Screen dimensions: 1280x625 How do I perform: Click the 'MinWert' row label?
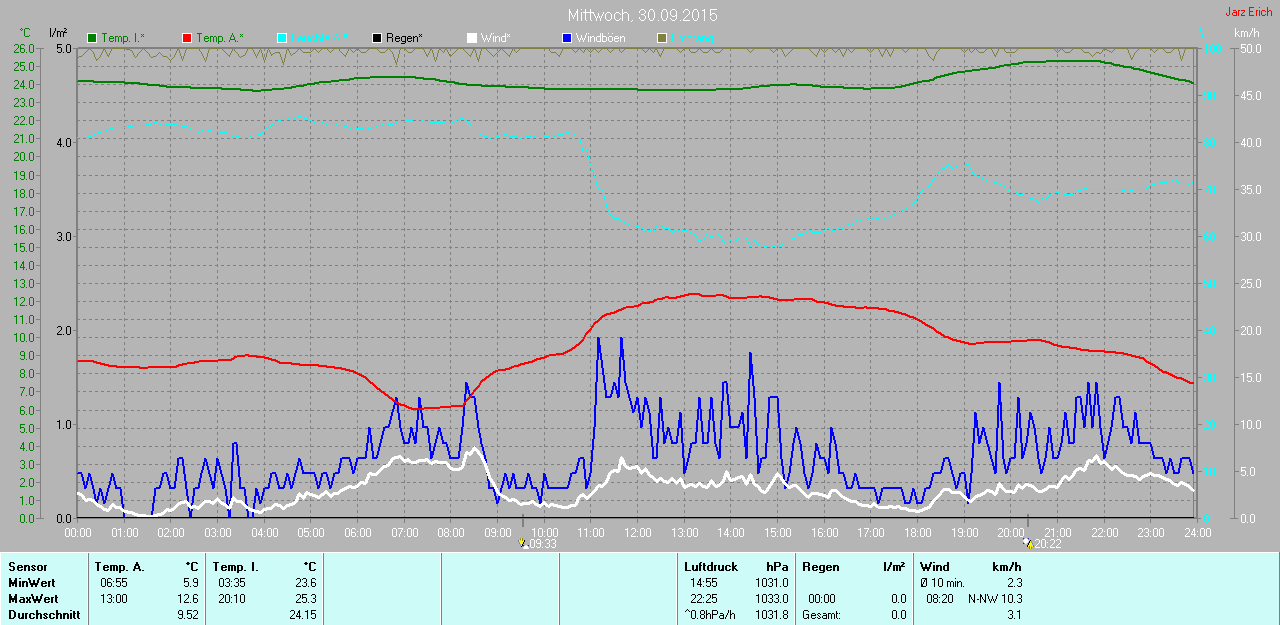click(31, 583)
